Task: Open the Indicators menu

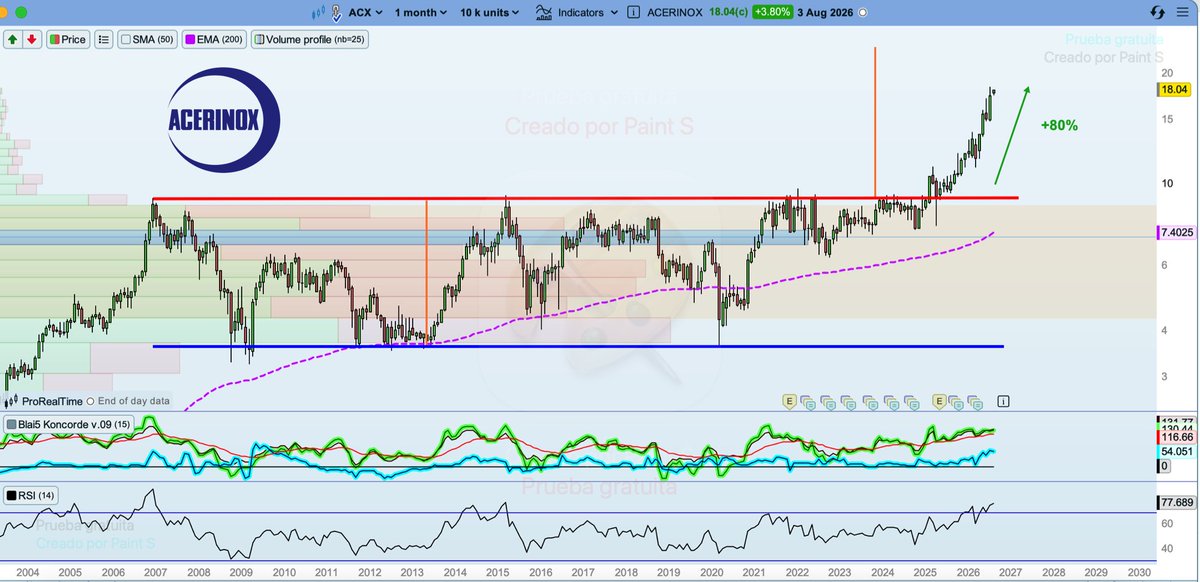Action: pyautogui.click(x=575, y=13)
